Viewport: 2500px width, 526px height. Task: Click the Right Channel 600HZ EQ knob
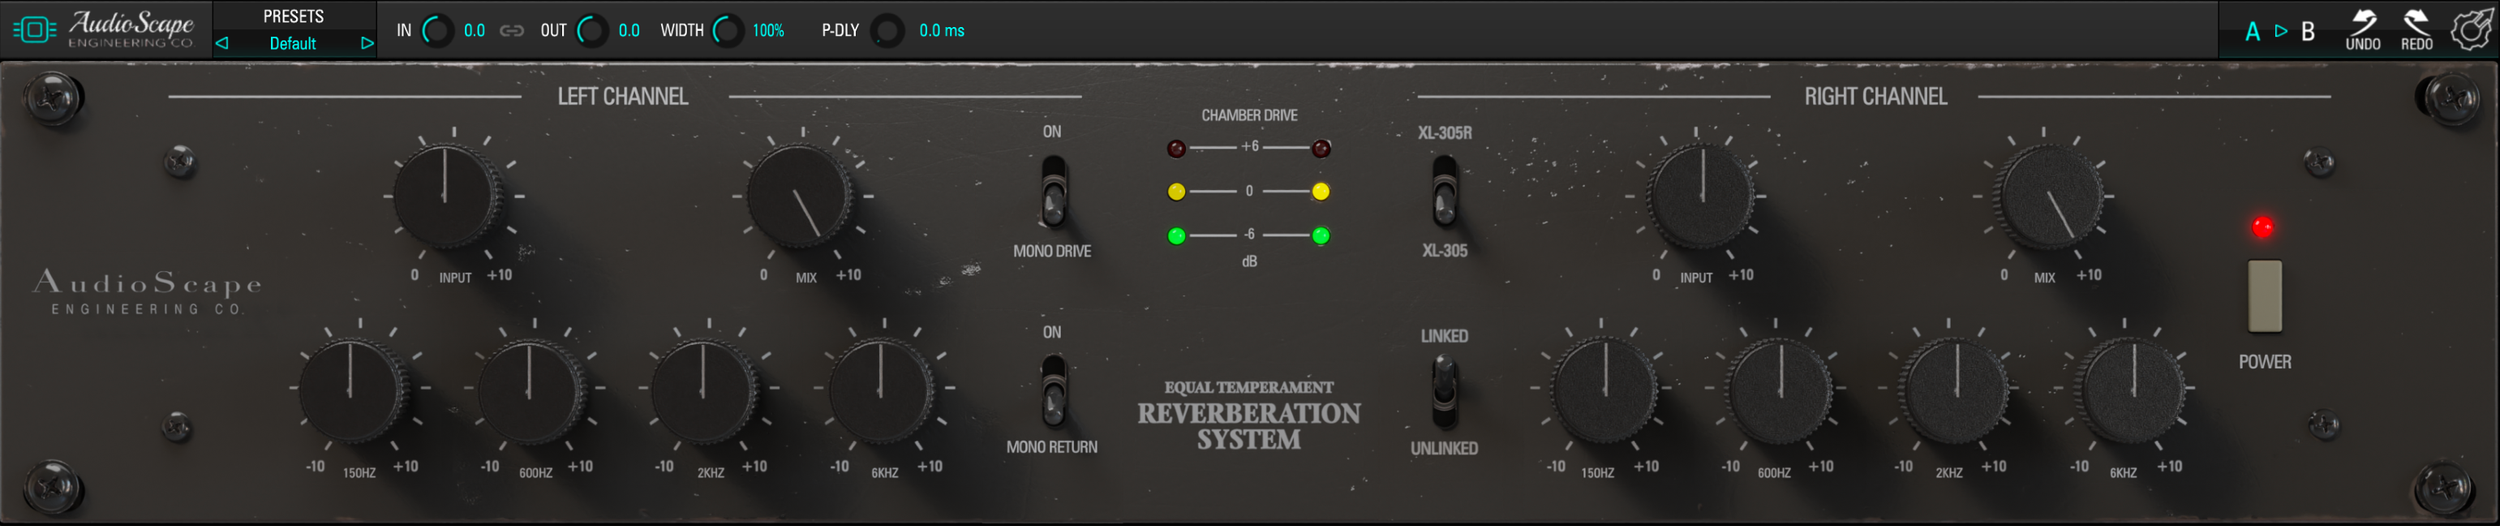pos(1780,389)
